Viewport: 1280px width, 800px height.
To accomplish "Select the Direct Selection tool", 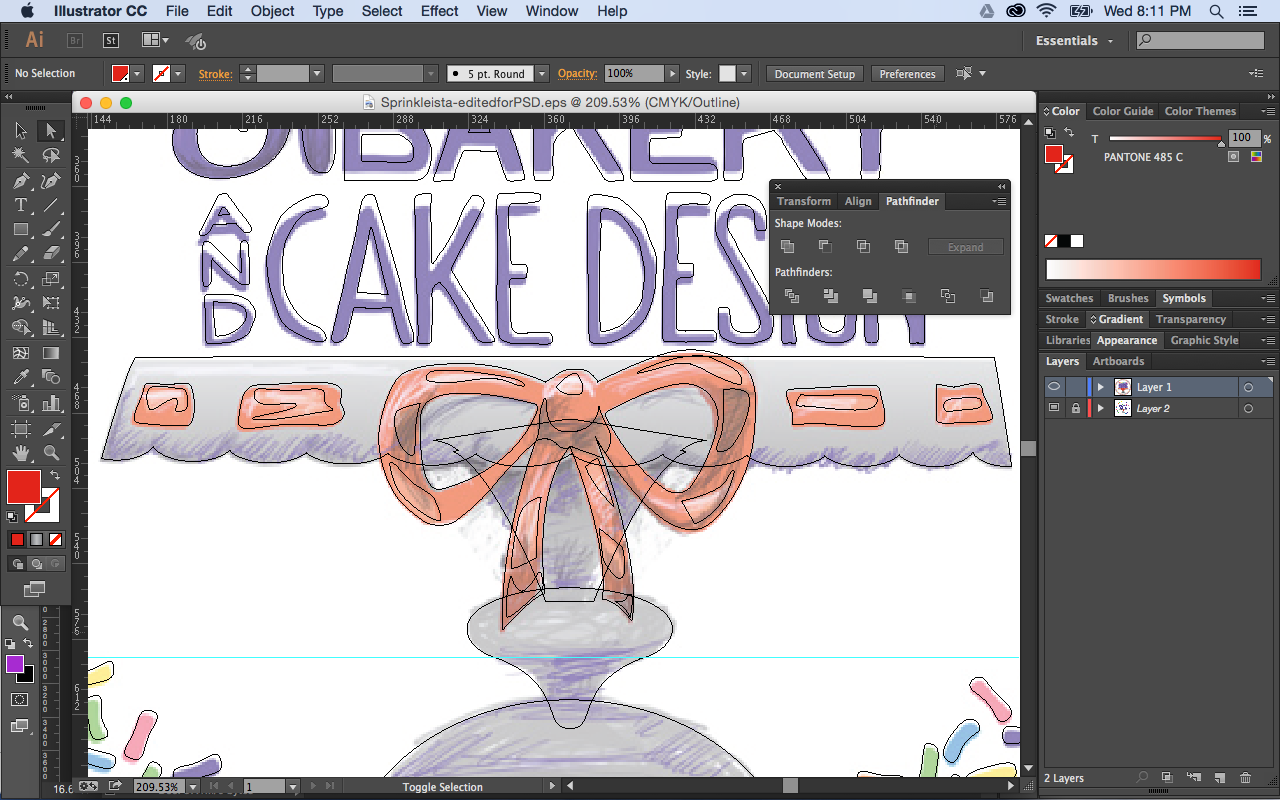I will coord(51,131).
